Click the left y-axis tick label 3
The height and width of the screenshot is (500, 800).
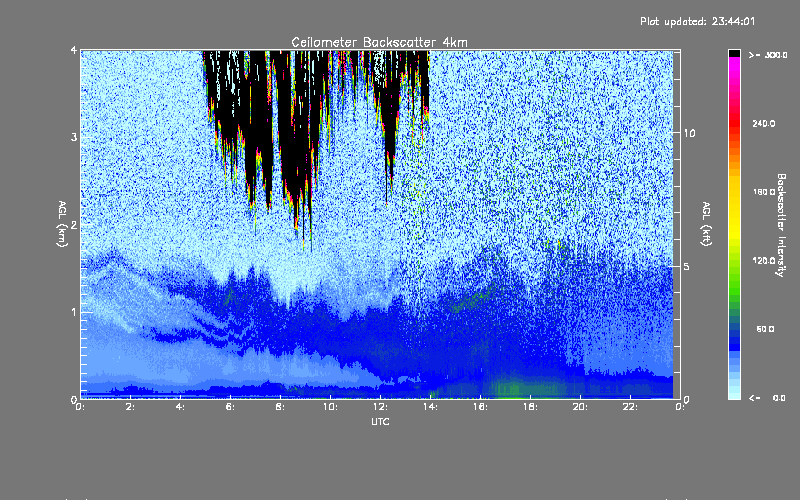[74, 138]
